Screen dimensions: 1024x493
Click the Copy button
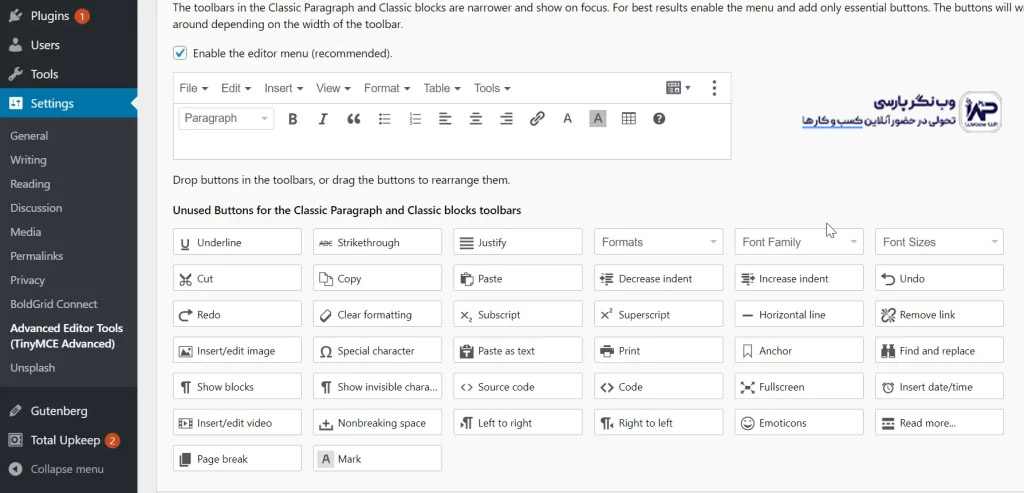pos(377,279)
